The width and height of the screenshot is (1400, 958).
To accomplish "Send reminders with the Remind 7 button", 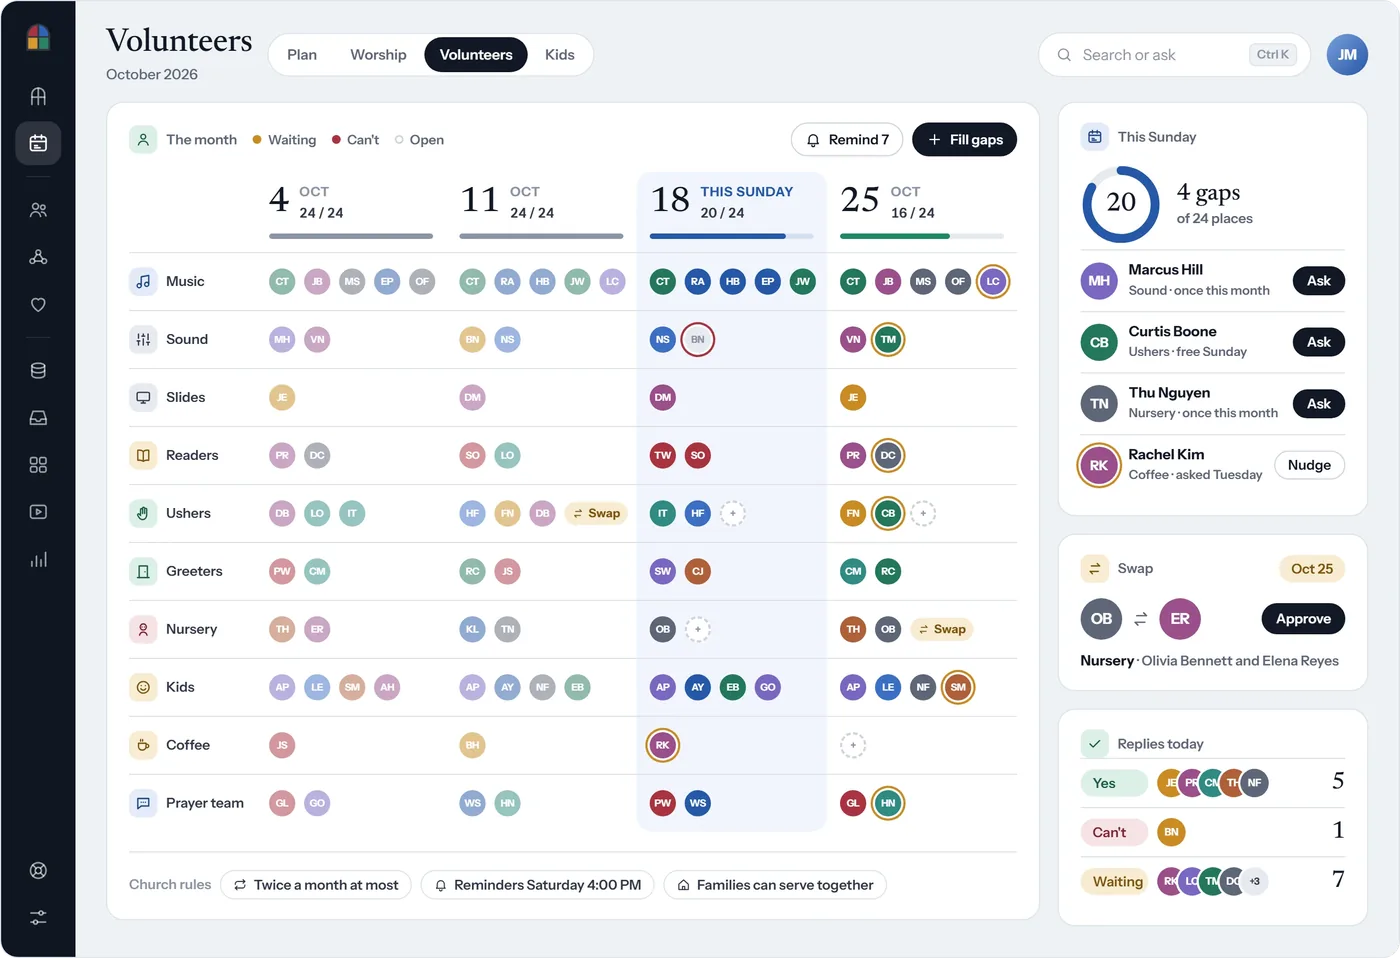I will (847, 140).
